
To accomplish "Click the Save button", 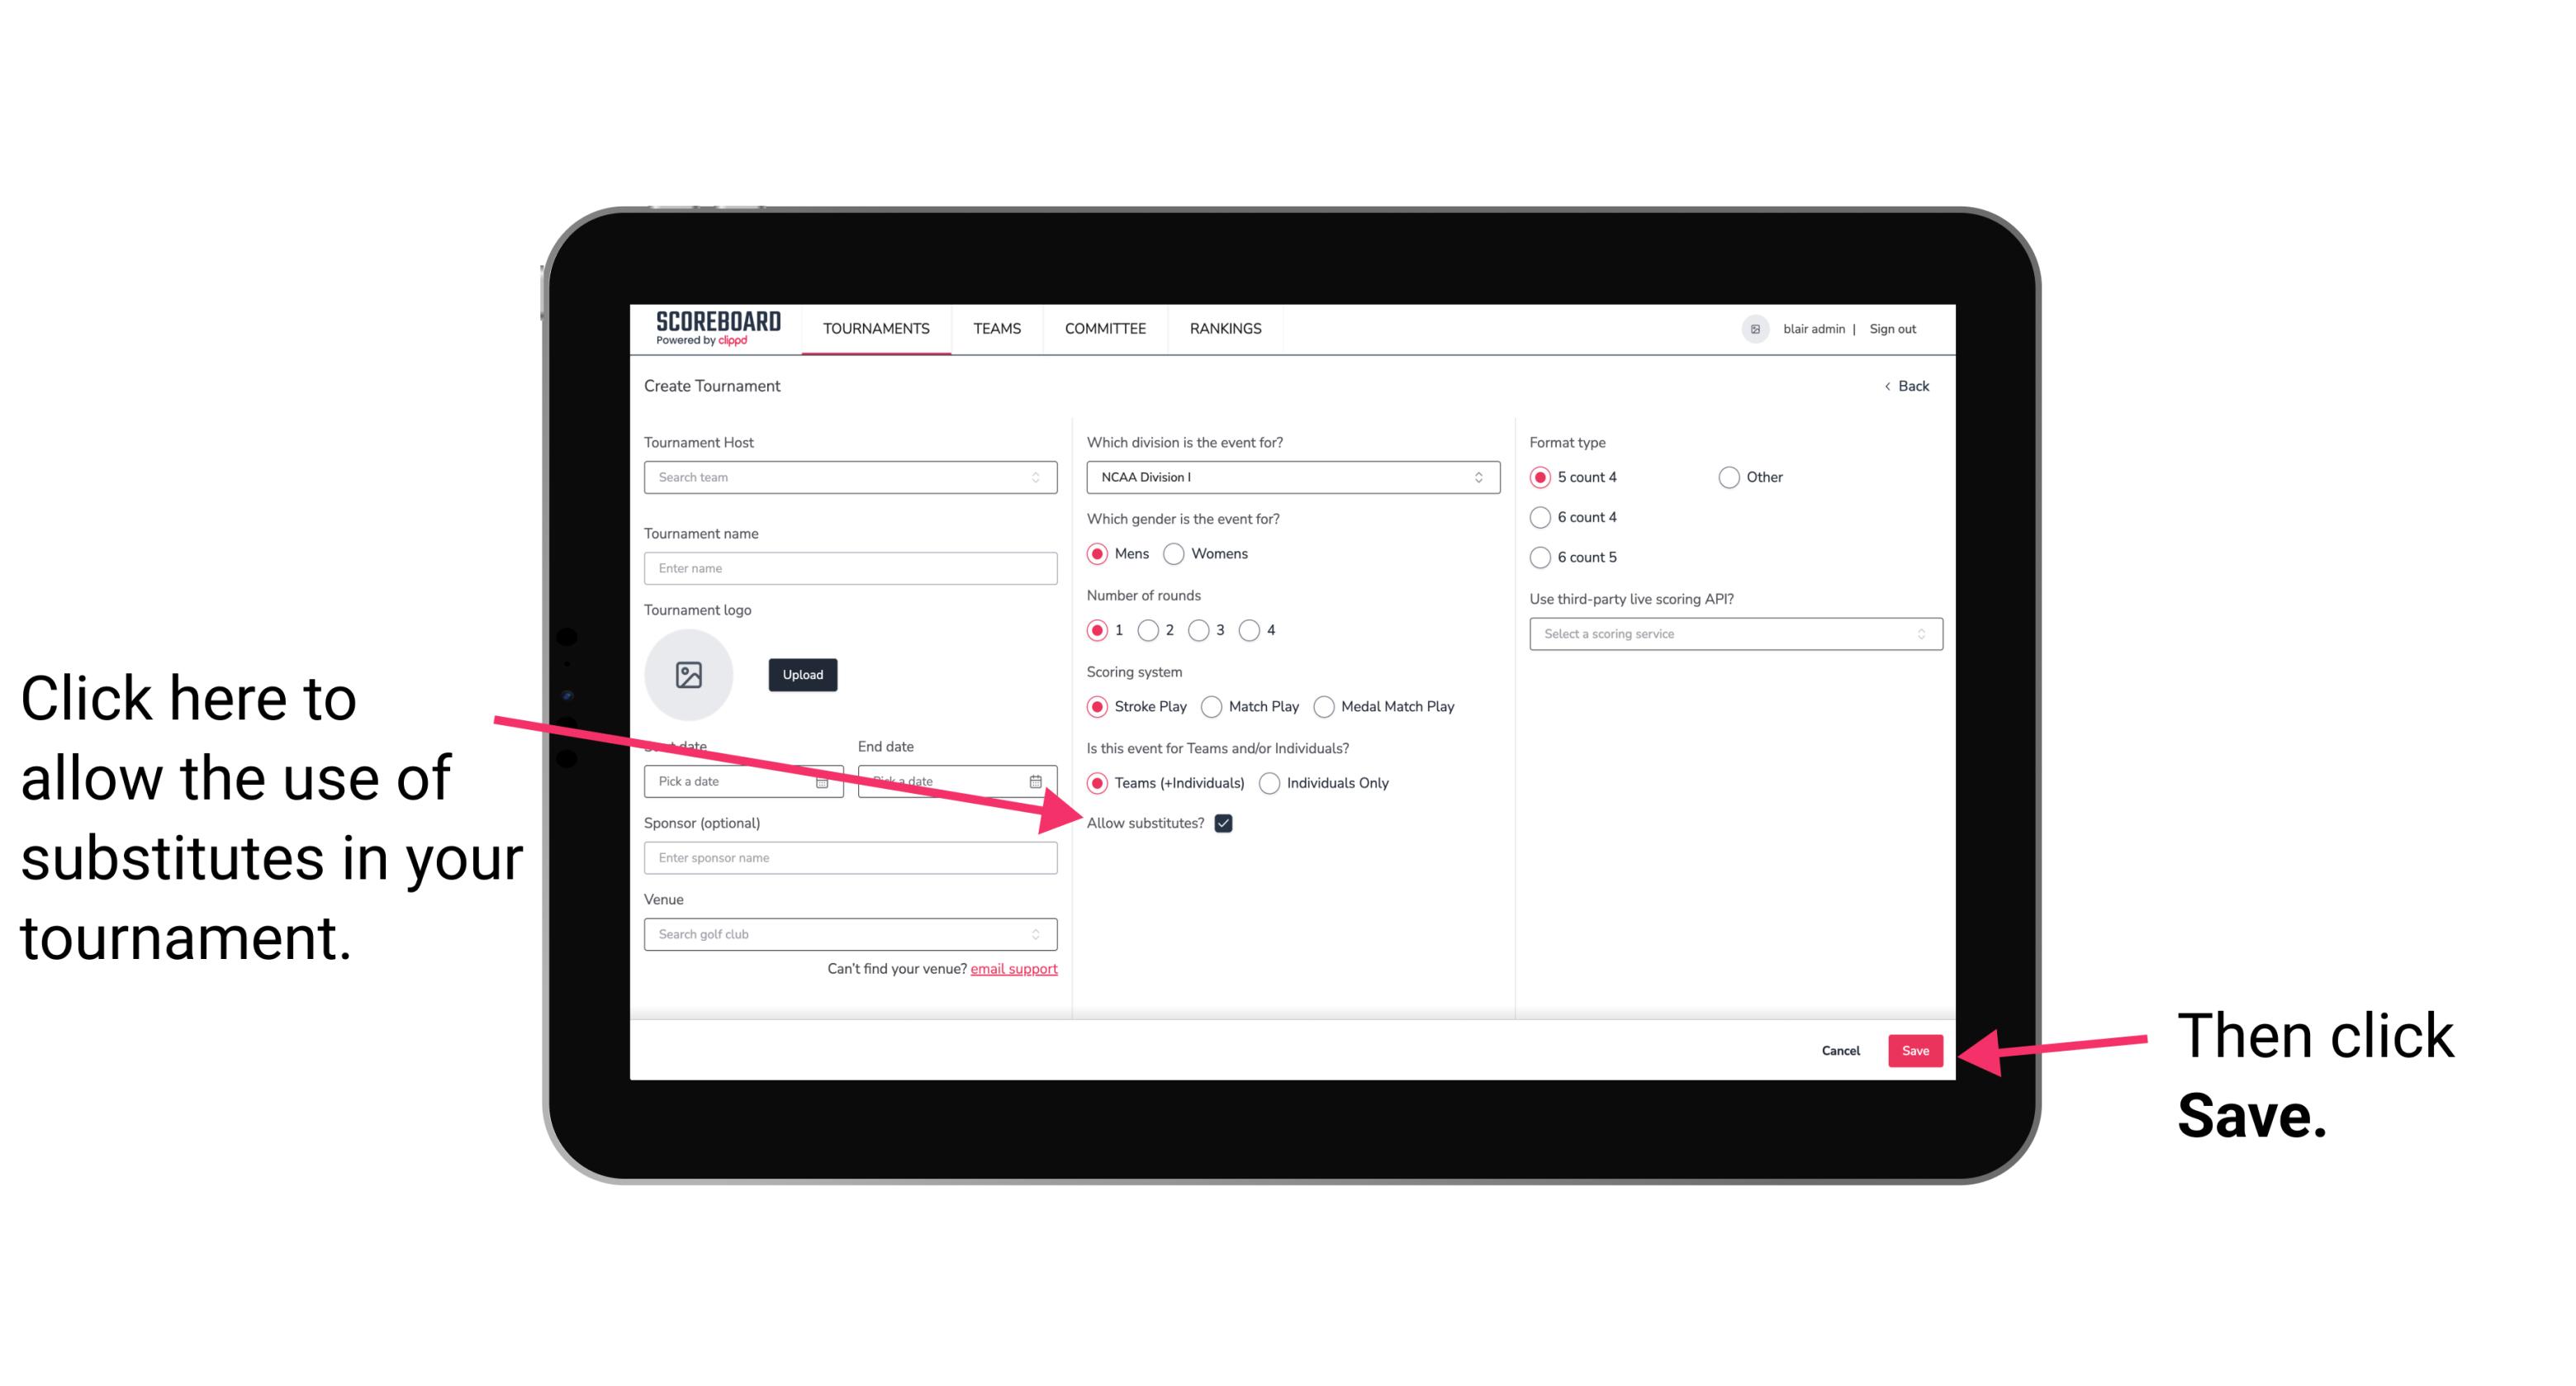I will [x=1916, y=1048].
